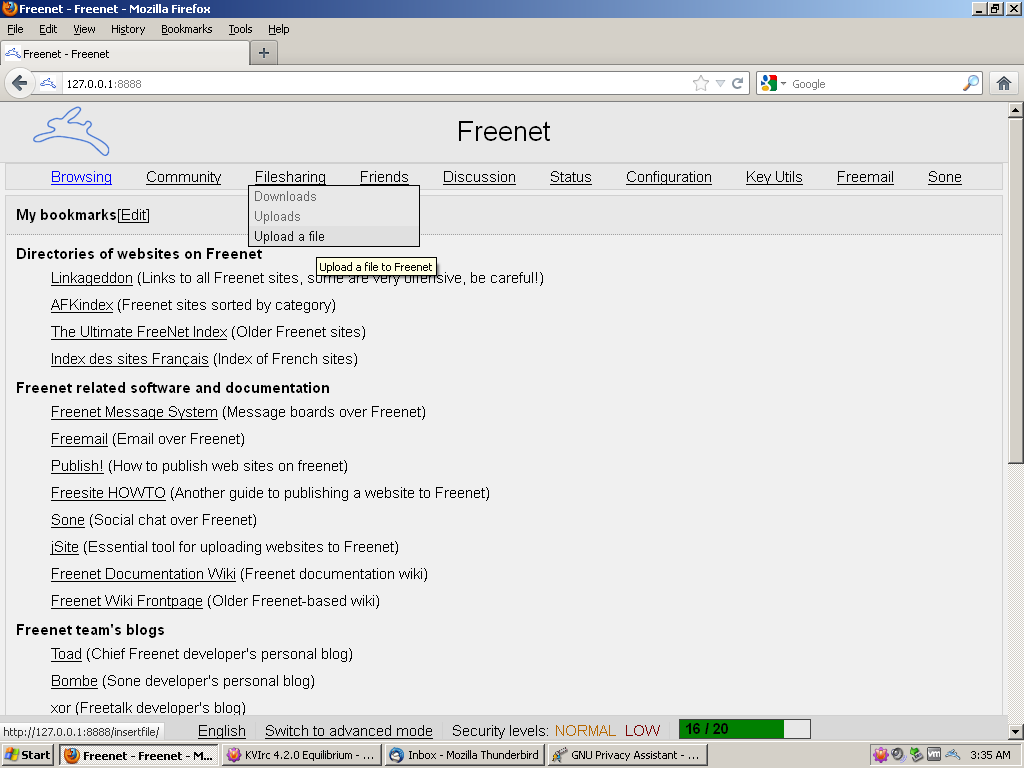Bookmark this page with the star icon
This screenshot has height=768, width=1024.
(x=701, y=84)
